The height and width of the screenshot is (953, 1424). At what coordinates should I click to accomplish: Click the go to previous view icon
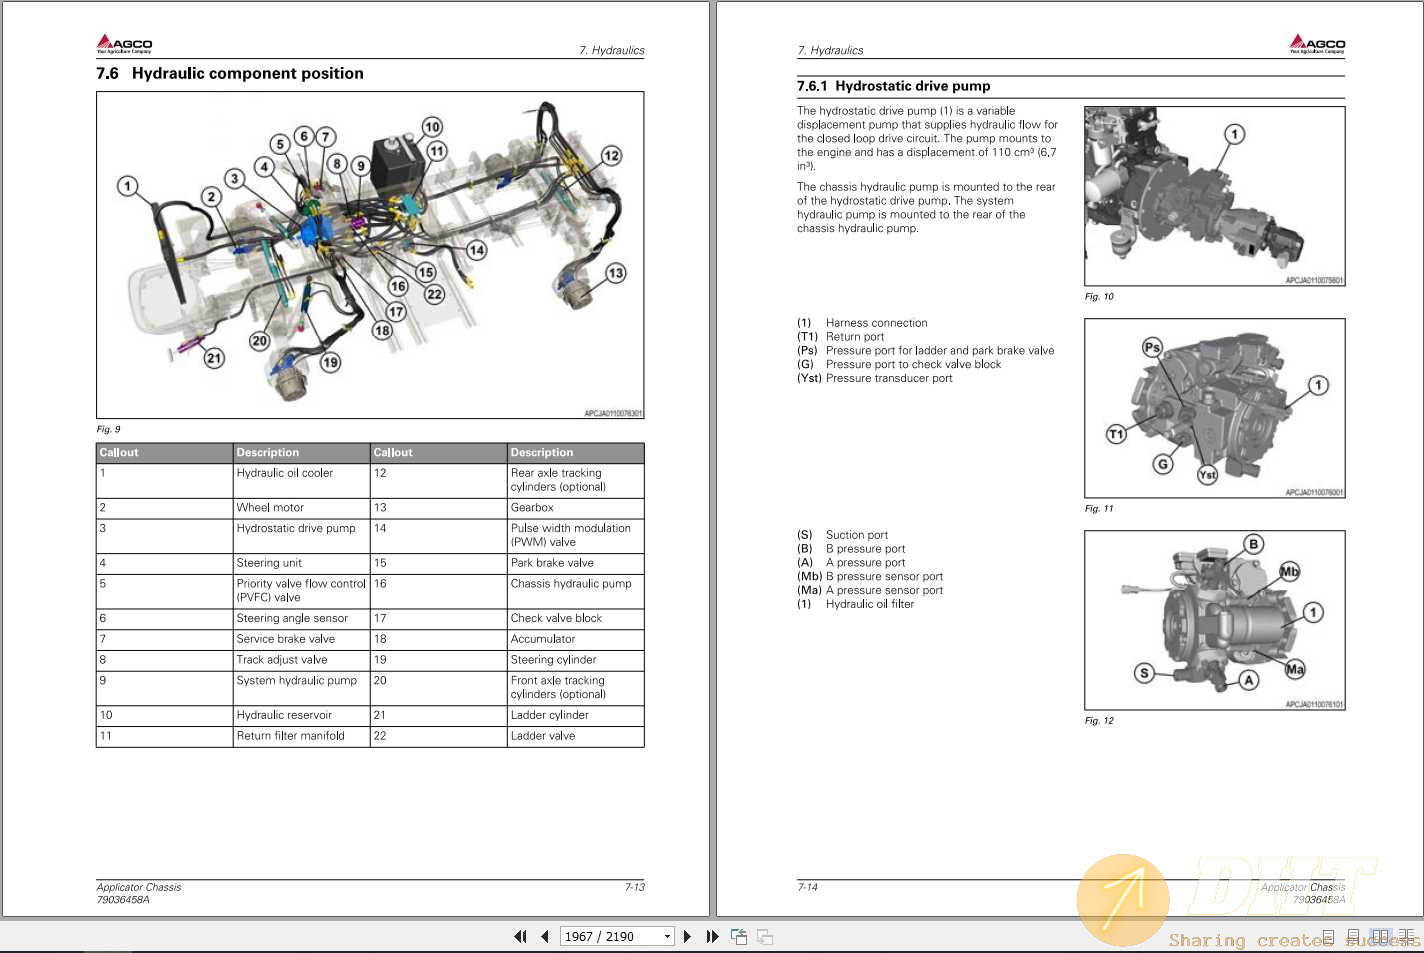pos(739,936)
